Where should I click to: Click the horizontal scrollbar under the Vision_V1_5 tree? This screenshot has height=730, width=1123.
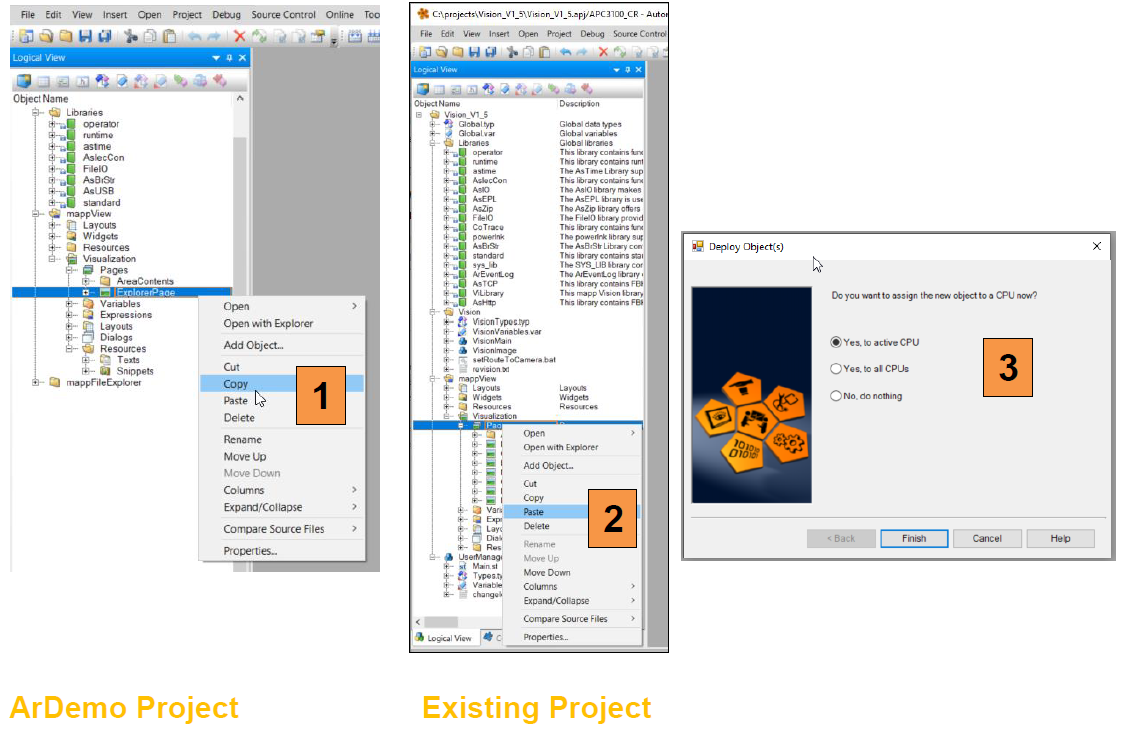tap(520, 622)
